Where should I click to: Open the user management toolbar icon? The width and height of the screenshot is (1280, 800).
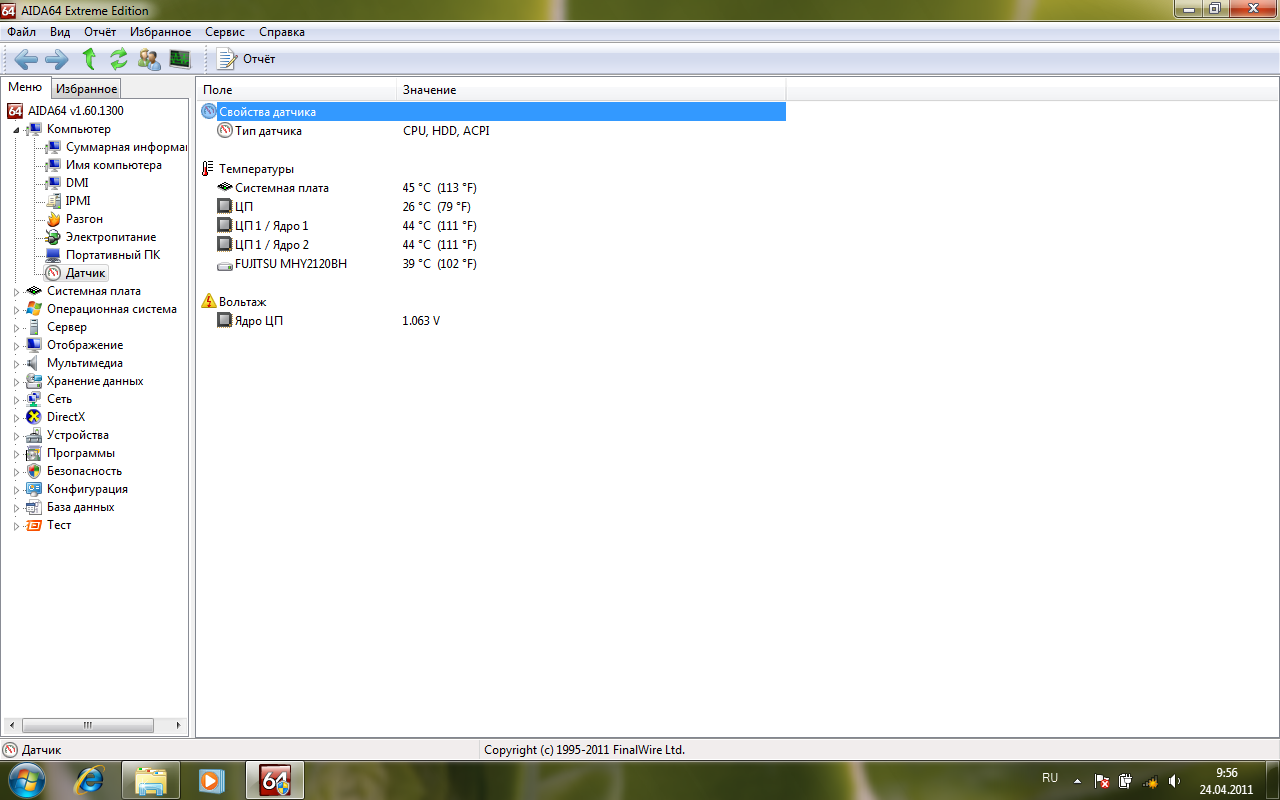point(149,59)
